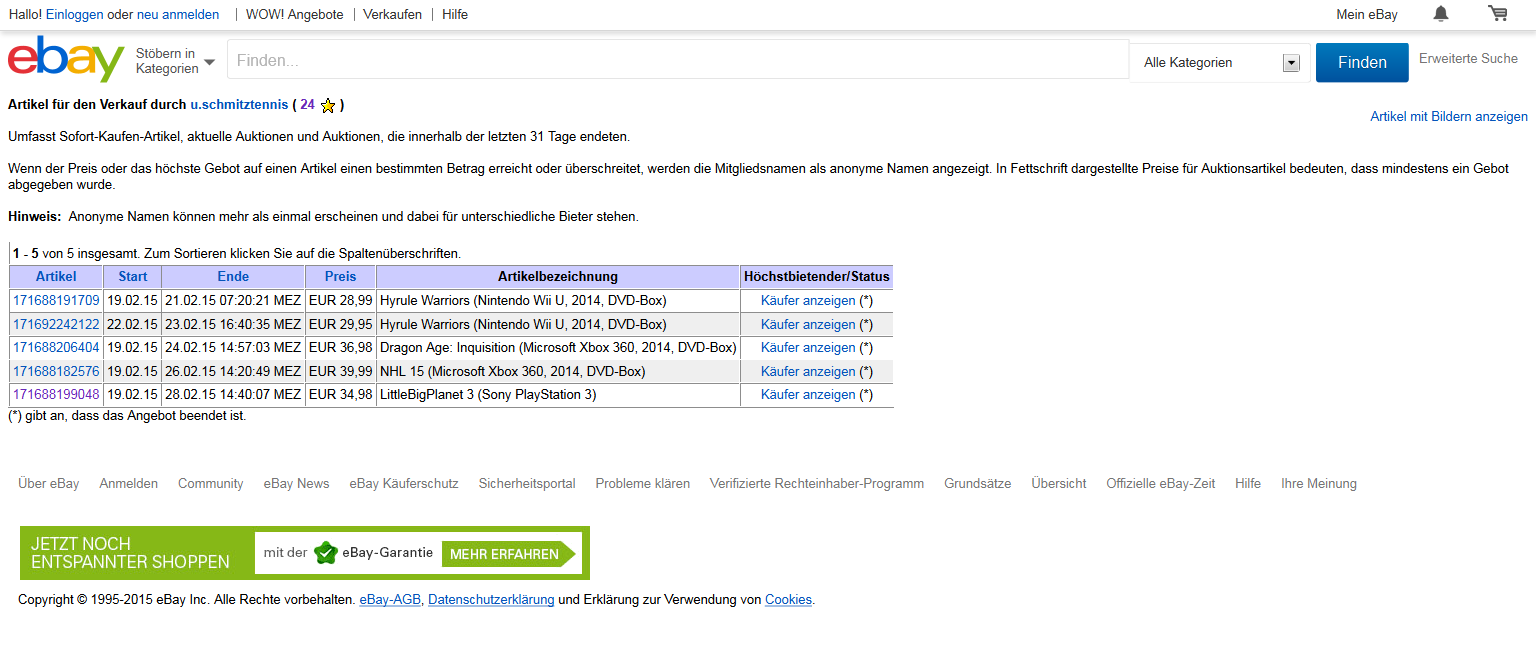Open item number 171688191709

pos(56,300)
